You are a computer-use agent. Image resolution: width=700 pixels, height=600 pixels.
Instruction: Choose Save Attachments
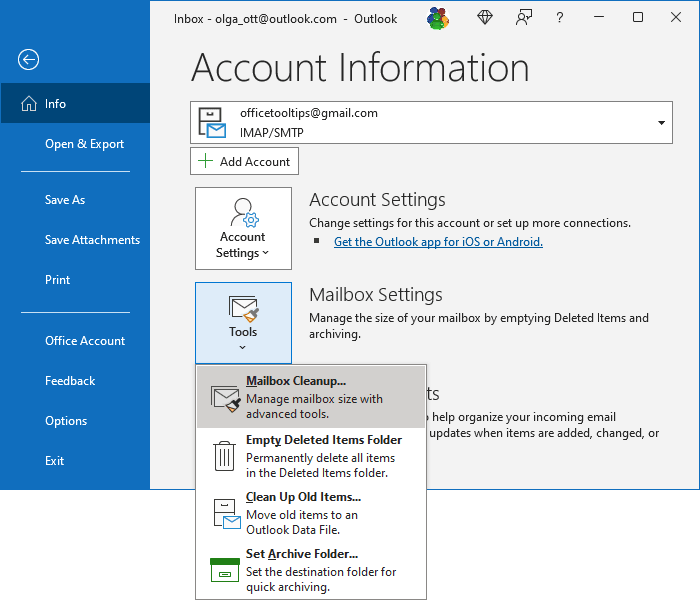point(75,240)
